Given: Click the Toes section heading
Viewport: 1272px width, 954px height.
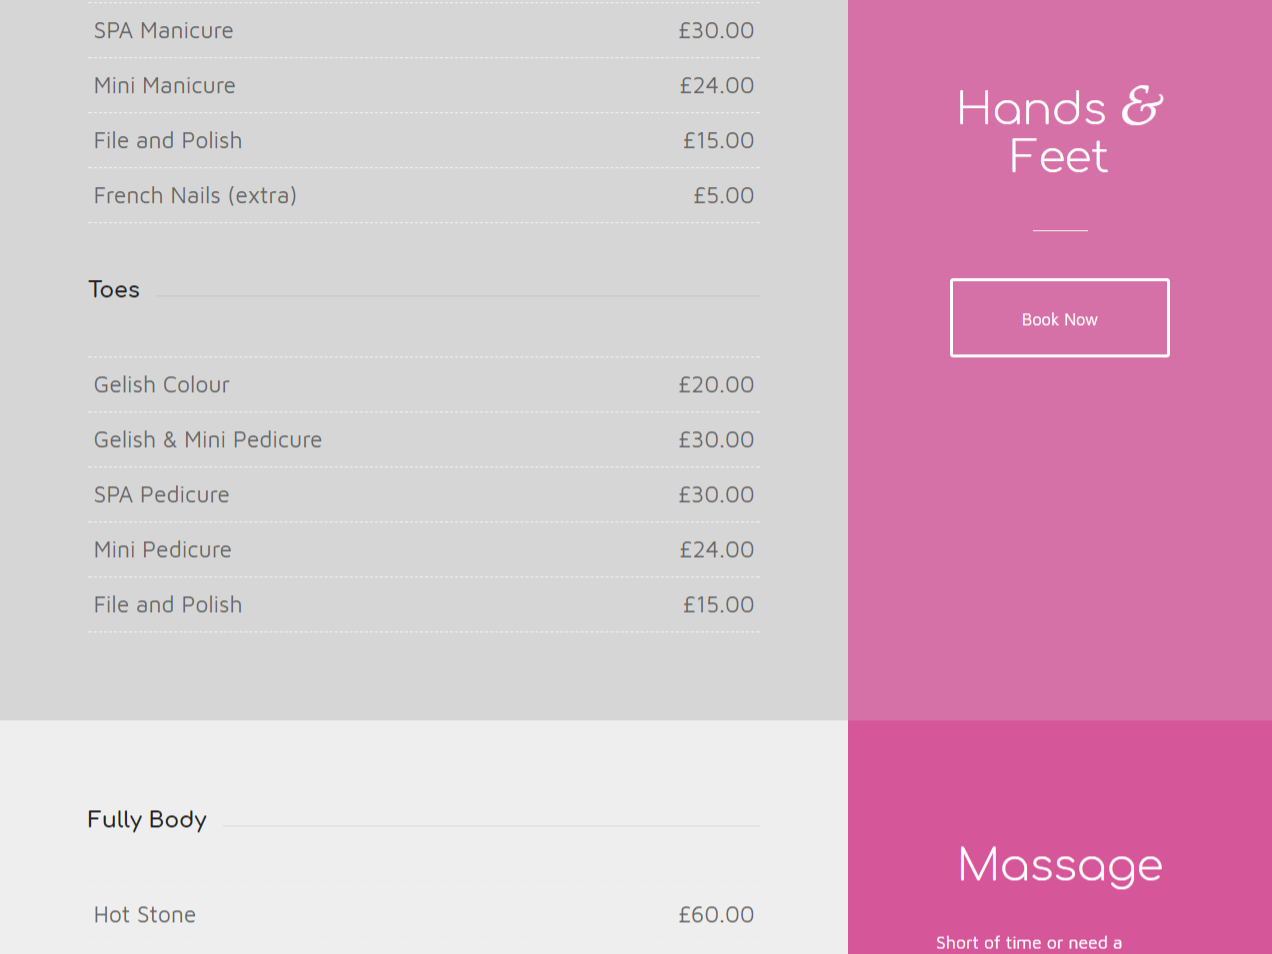Looking at the screenshot, I should [x=114, y=289].
